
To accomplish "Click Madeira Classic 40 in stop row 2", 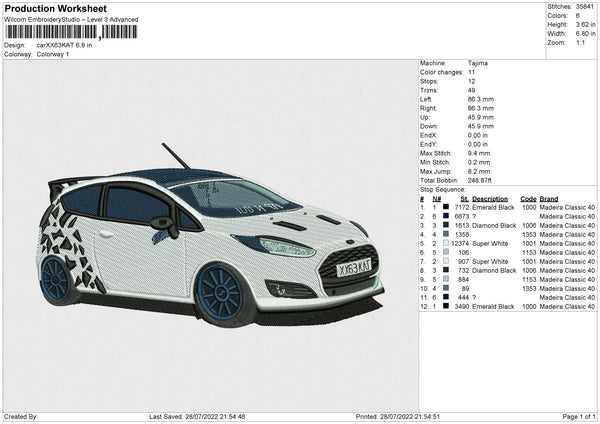I will coord(567,217).
